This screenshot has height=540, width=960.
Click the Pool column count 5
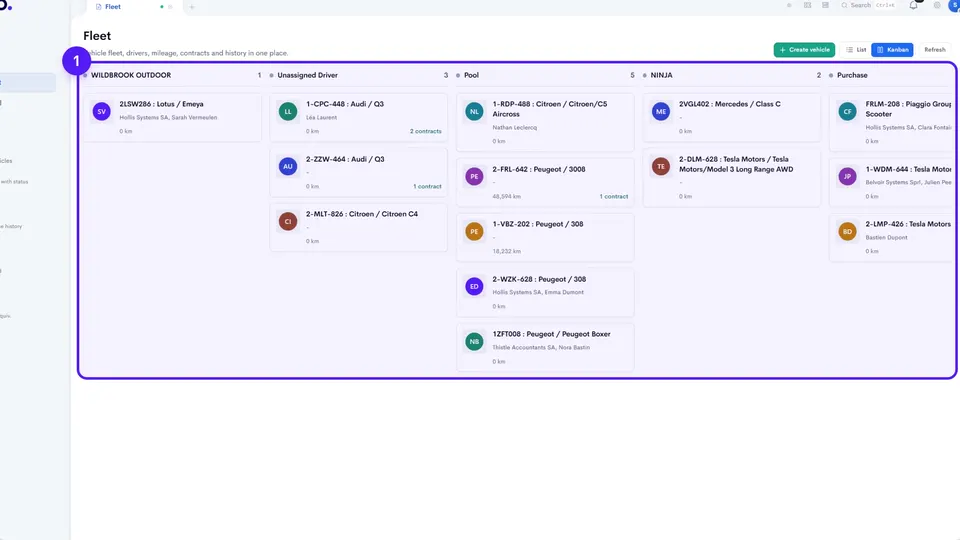(632, 75)
